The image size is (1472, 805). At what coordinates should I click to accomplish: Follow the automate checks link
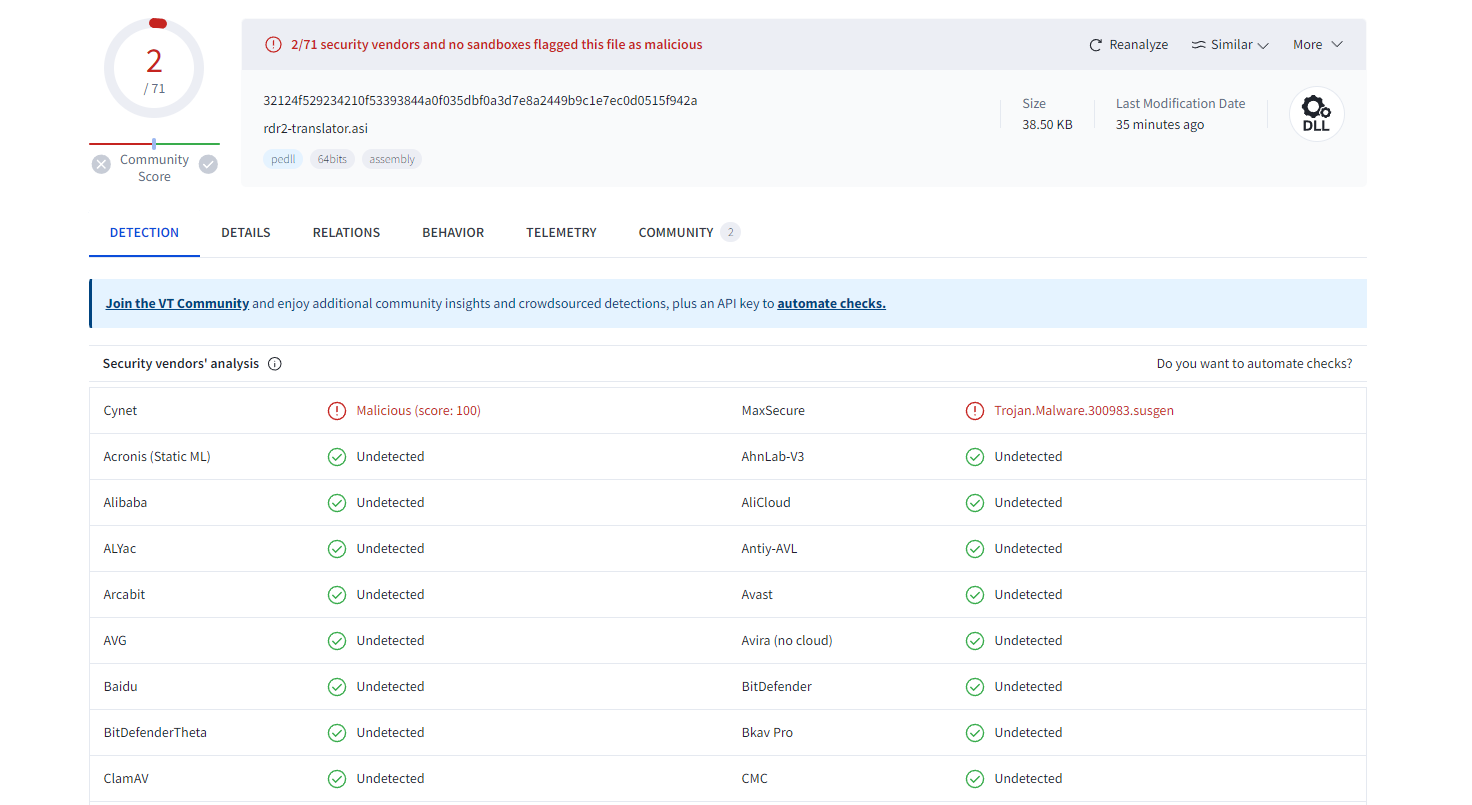[831, 304]
